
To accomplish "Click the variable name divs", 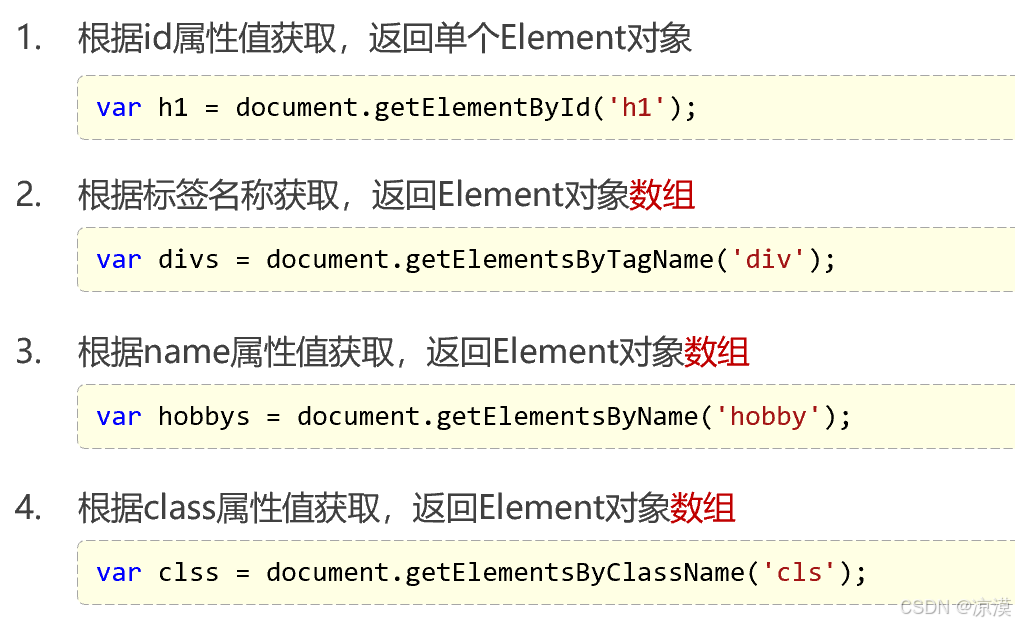I will (188, 259).
